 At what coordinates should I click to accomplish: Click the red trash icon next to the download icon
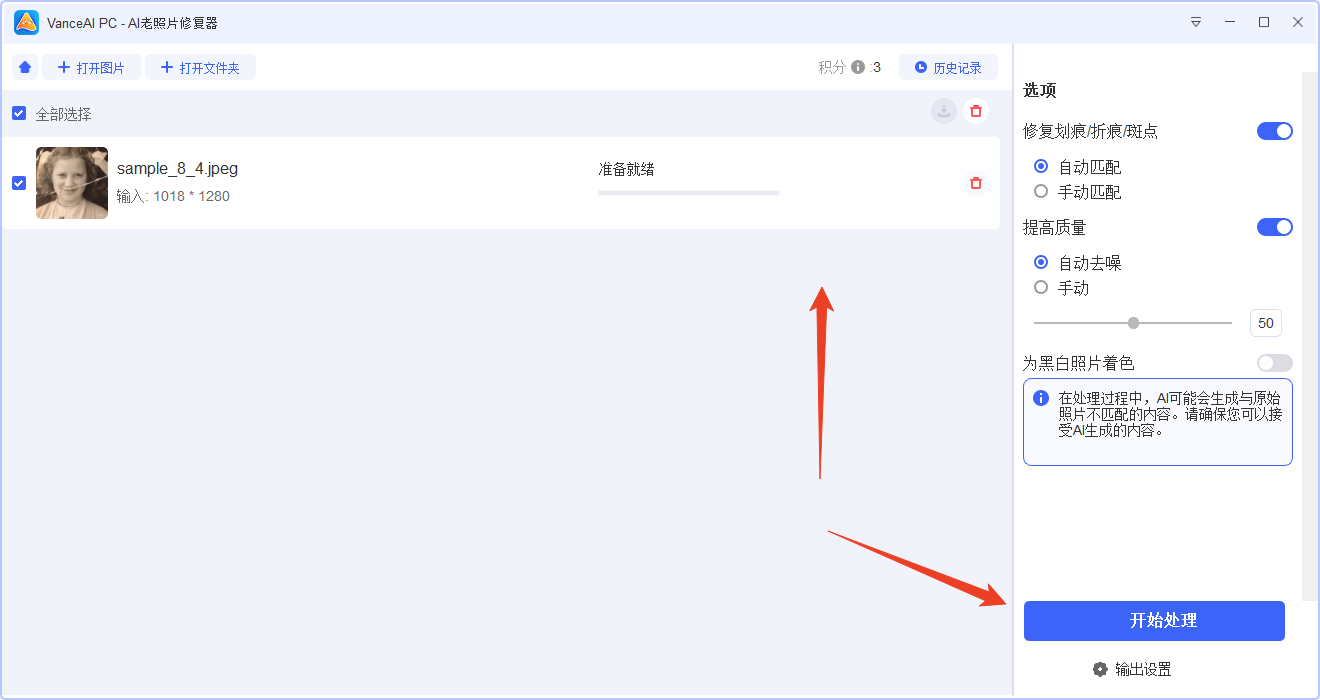[x=976, y=111]
